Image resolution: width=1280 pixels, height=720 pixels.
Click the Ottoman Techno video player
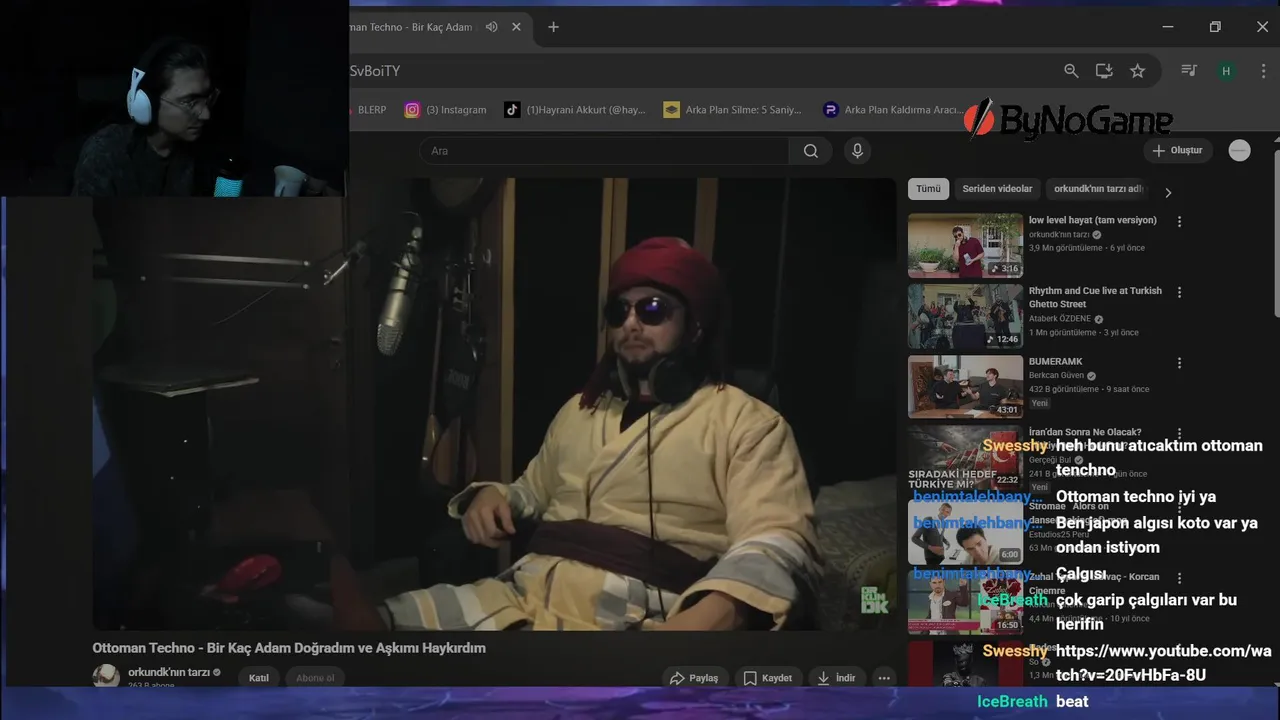(494, 404)
